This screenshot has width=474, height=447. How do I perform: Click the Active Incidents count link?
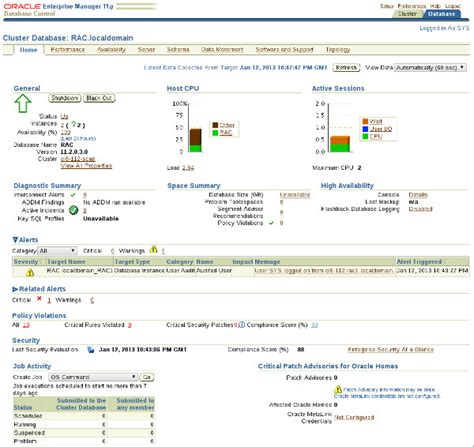(85, 211)
